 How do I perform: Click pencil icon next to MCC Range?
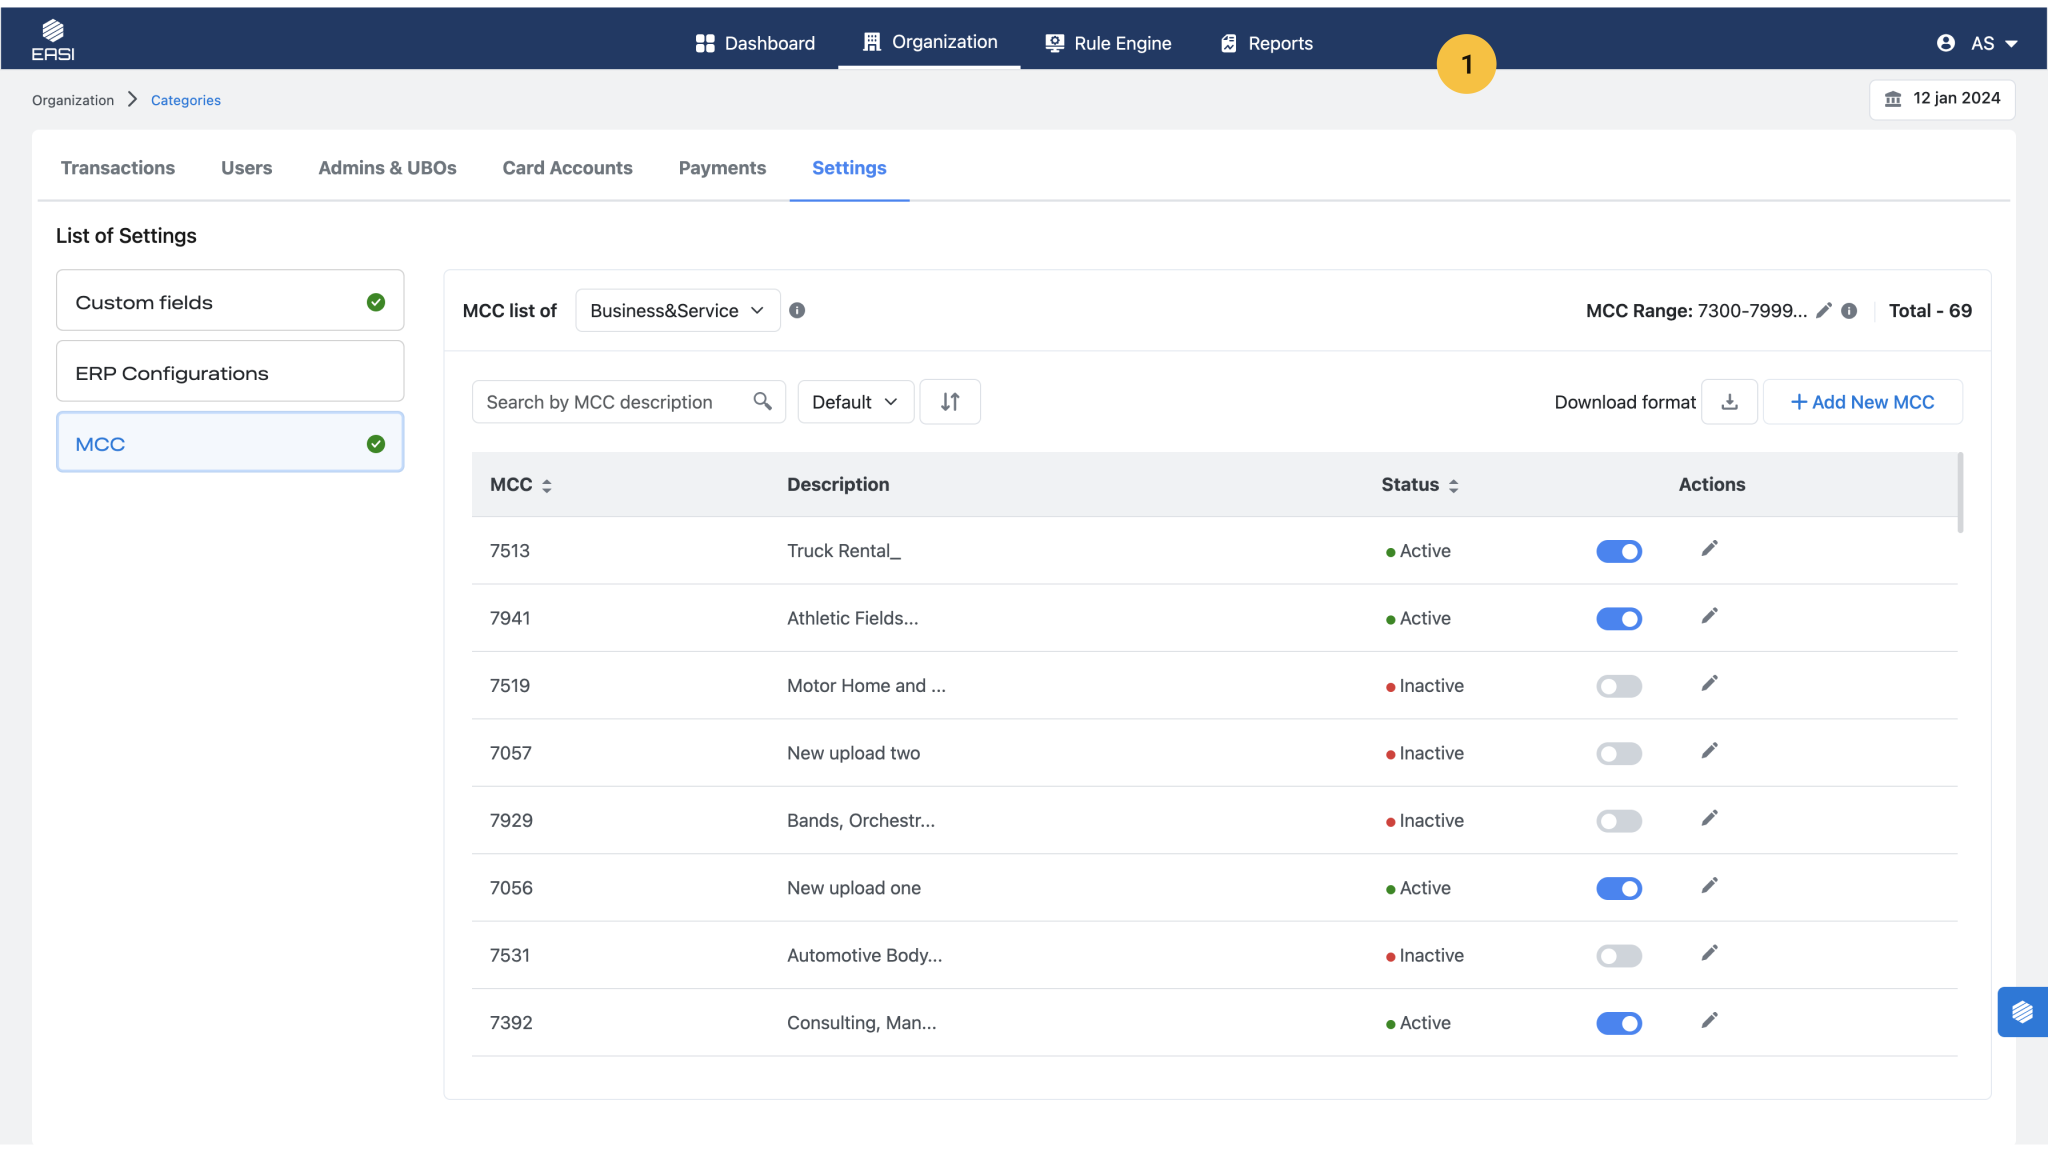1823,311
